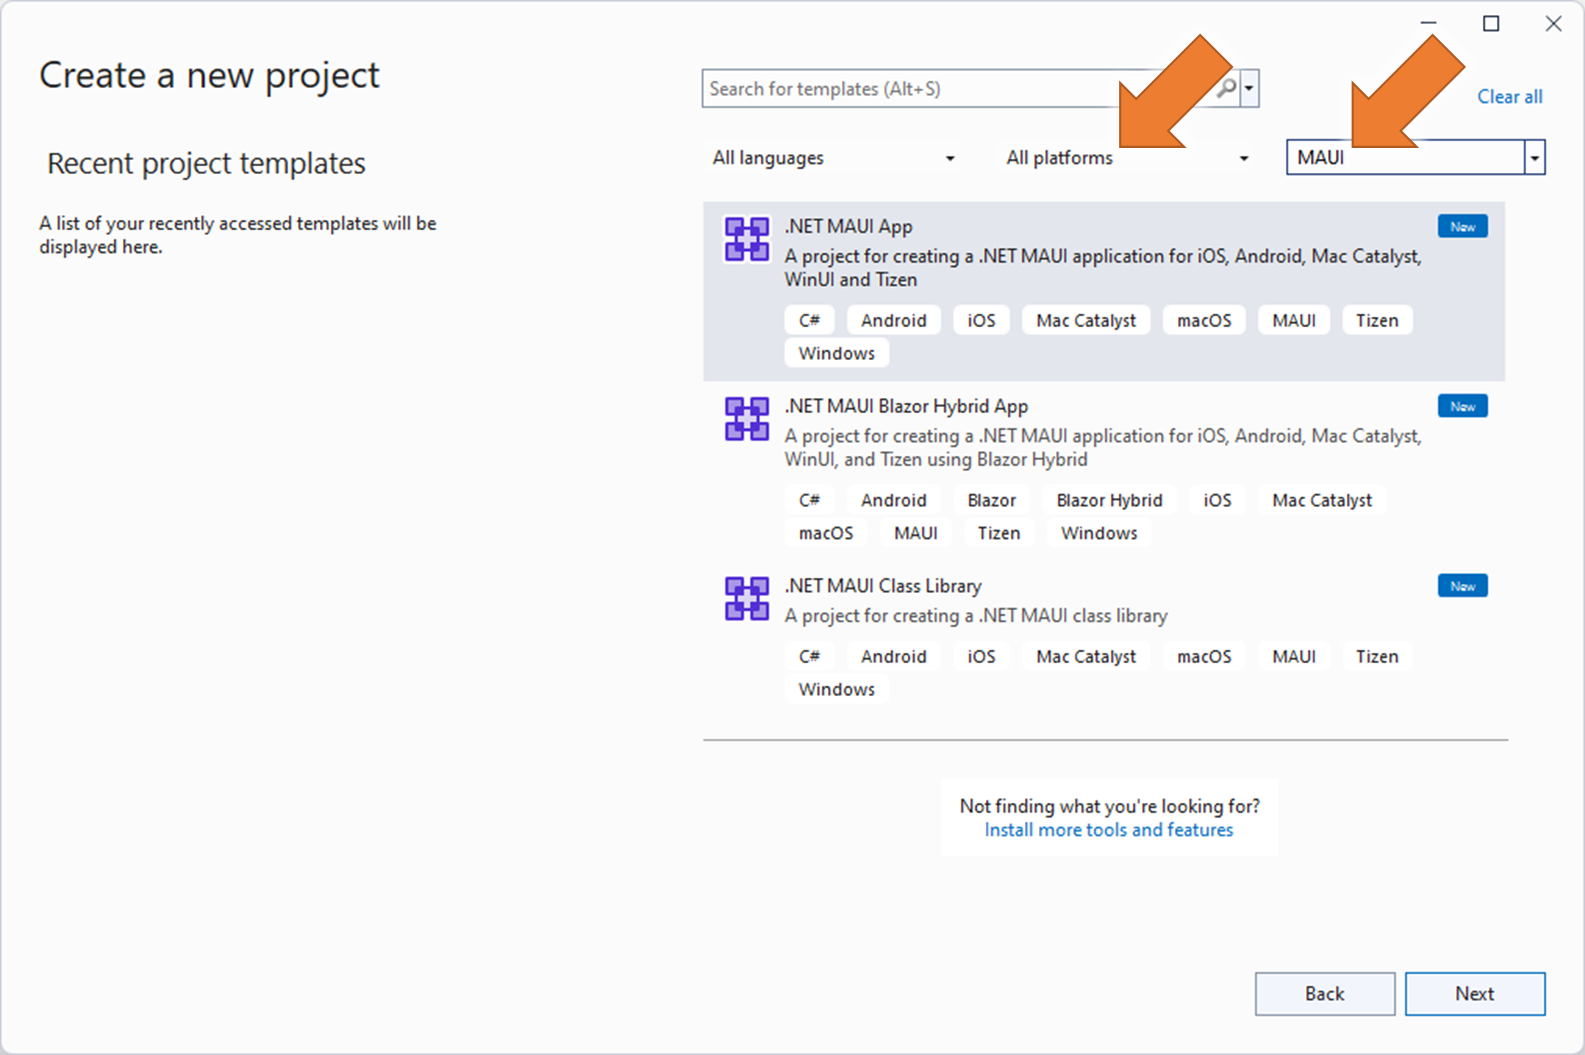Image resolution: width=1585 pixels, height=1055 pixels.
Task: Click the Tizen tag under .NET MAUI App
Action: pos(1377,320)
